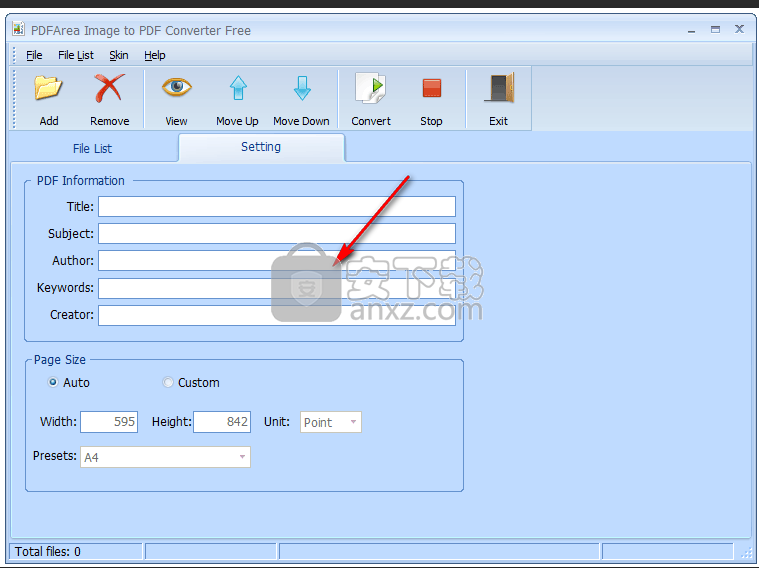
Task: Click the Move Up arrow icon
Action: (238, 88)
